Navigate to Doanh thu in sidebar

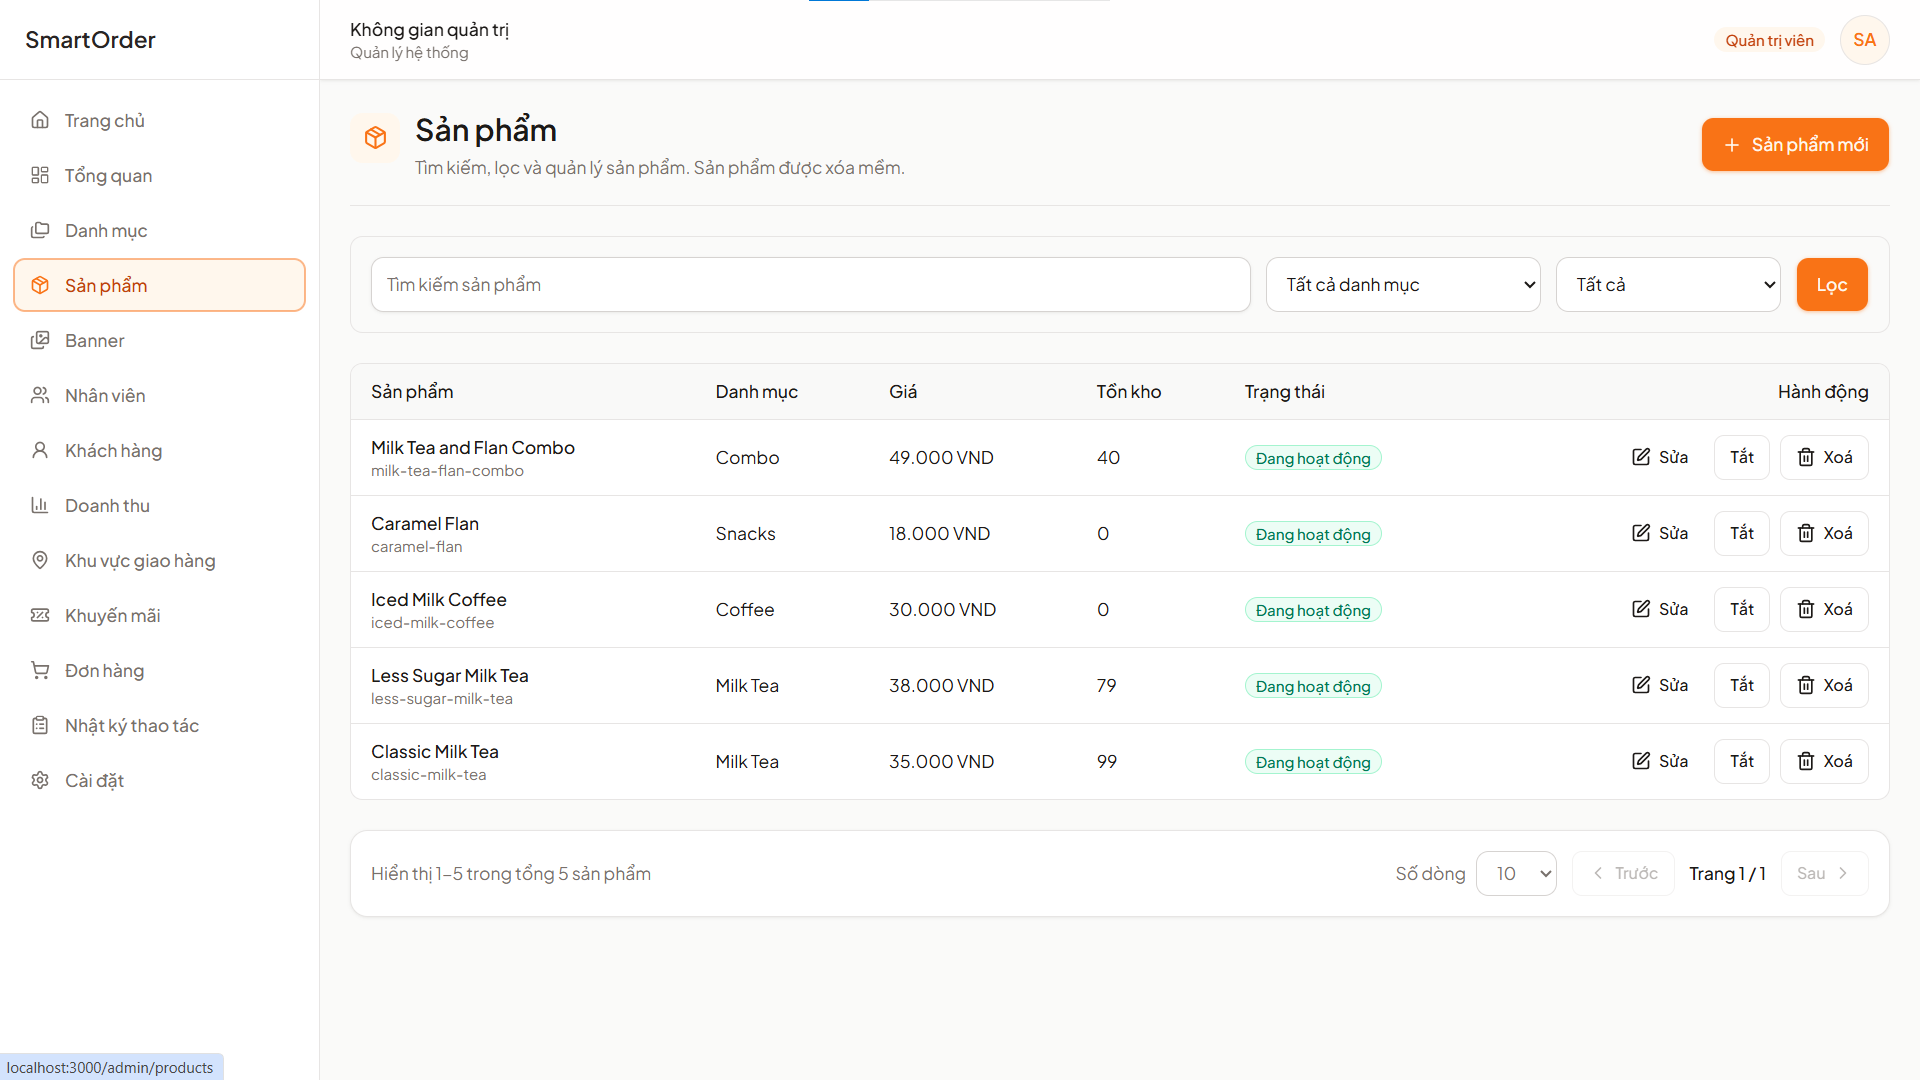160,505
